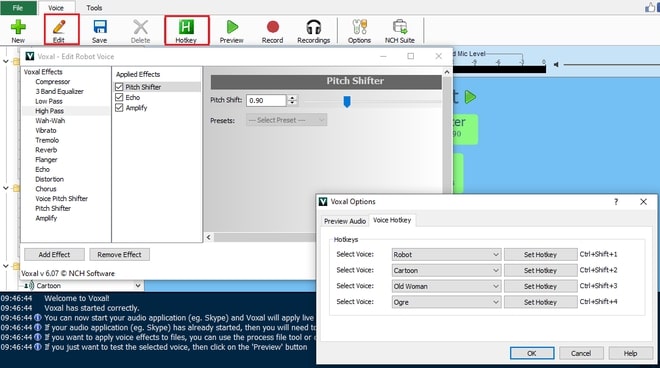
Task: Select Voice Pitch Shifter effect
Action: (61, 198)
